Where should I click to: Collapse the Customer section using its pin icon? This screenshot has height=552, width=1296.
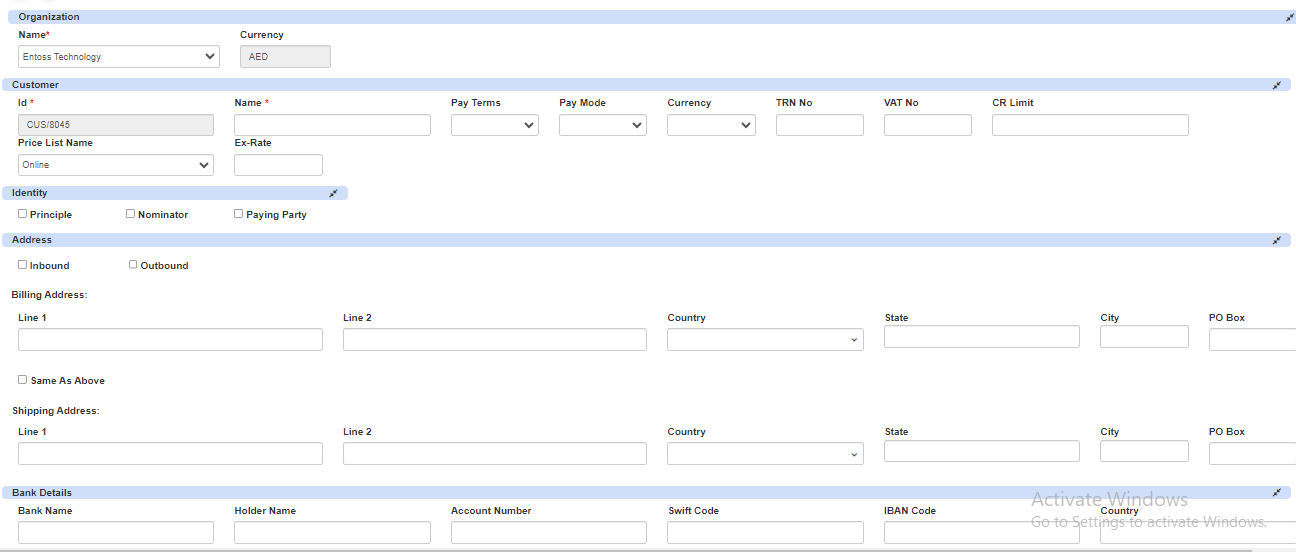[x=1277, y=86]
